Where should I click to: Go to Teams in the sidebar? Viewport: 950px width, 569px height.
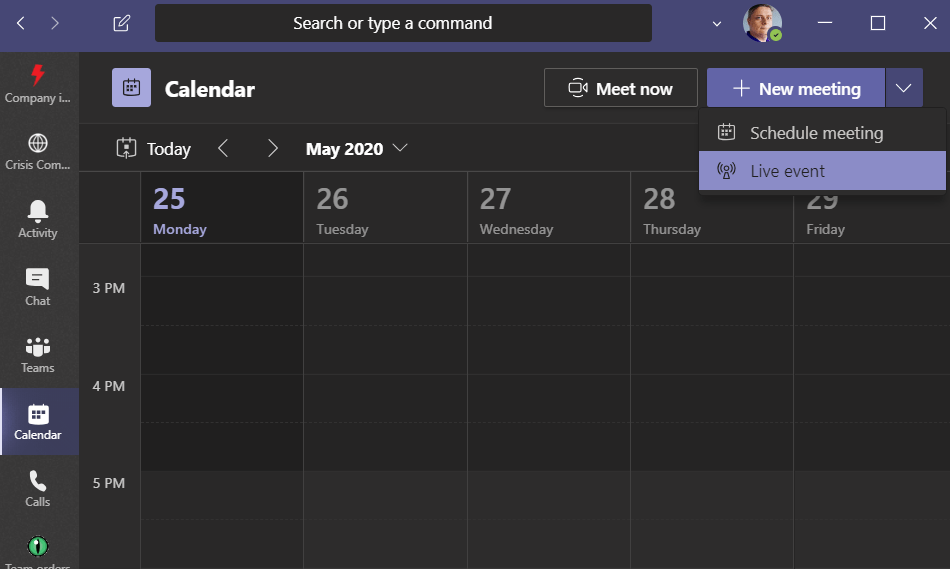(38, 354)
